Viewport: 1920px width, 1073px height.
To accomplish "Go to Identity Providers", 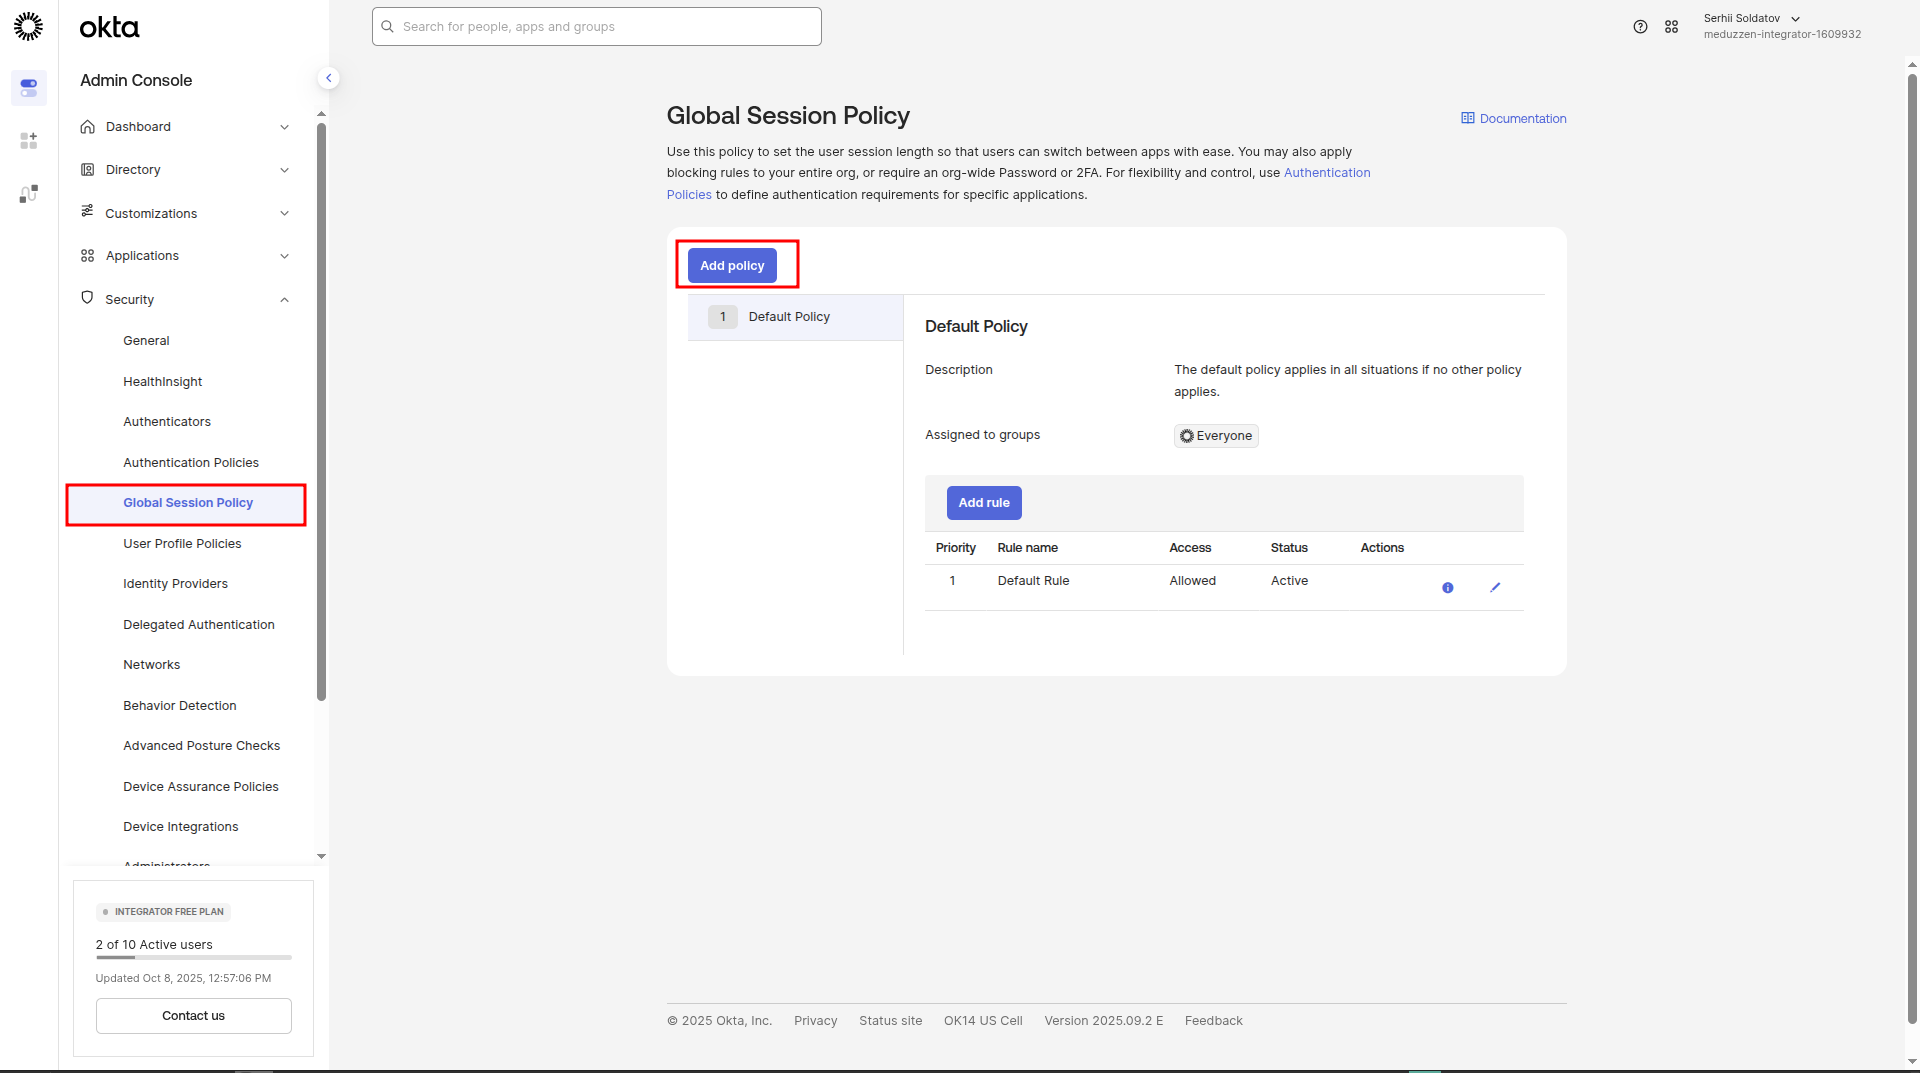I will click(175, 584).
